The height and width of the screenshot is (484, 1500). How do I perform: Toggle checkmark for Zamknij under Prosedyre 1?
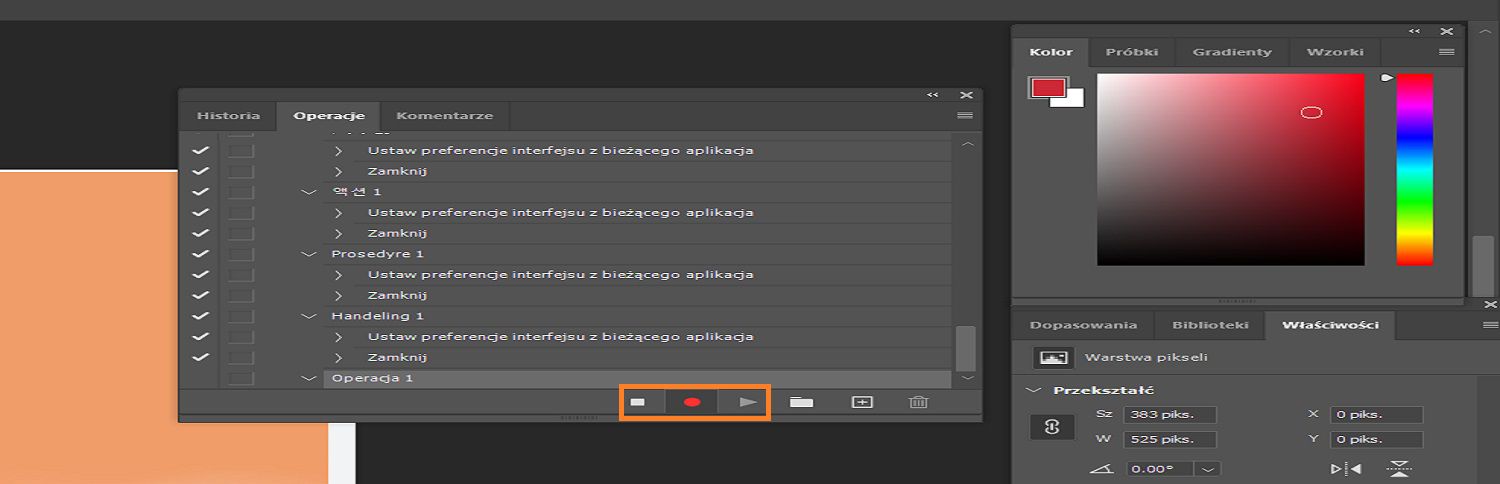tap(200, 295)
